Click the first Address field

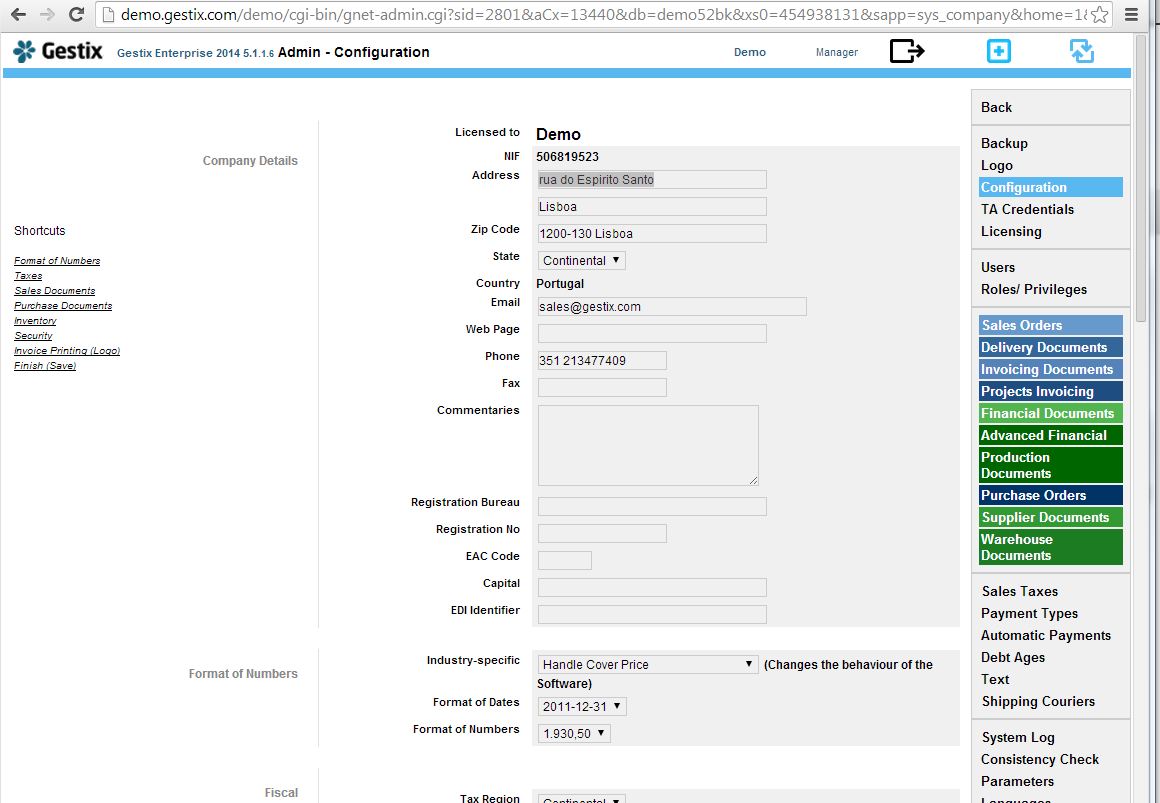(x=652, y=179)
